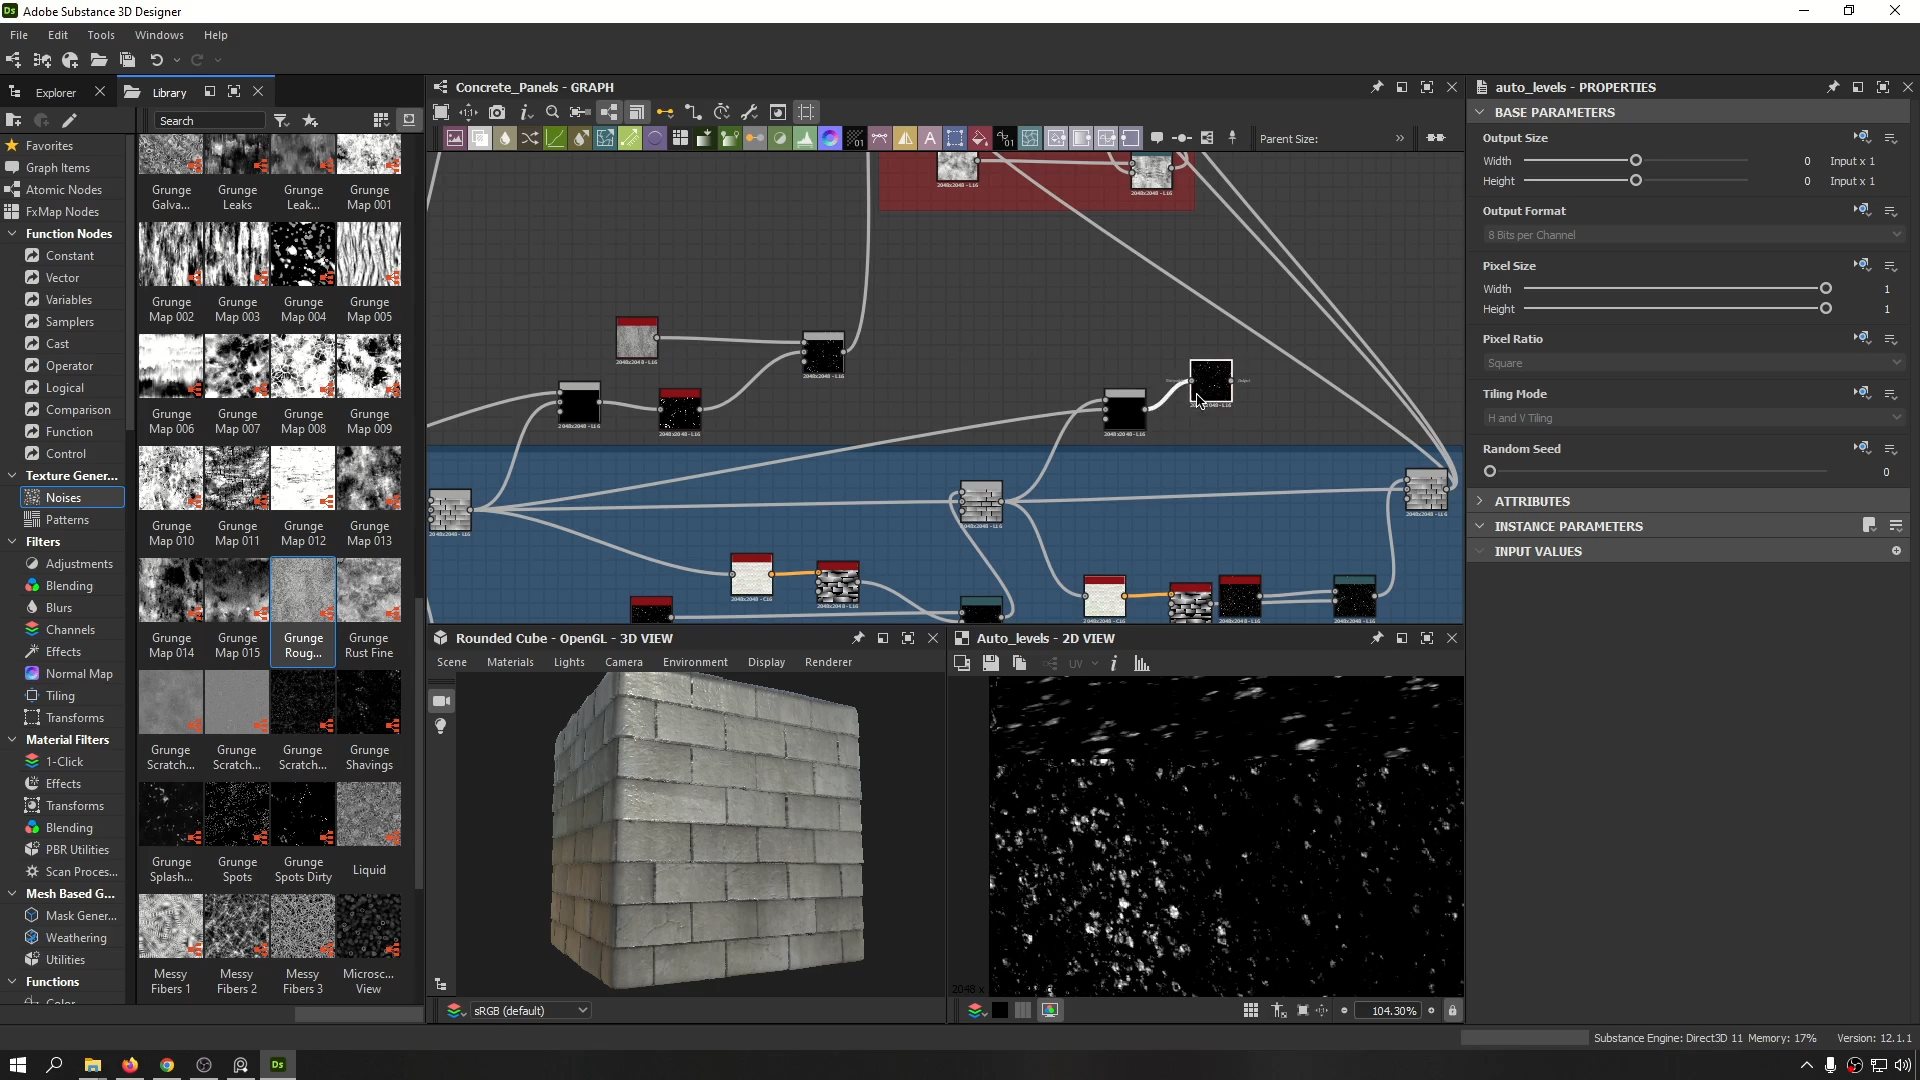
Task: Open the Windows menu
Action: 158,35
